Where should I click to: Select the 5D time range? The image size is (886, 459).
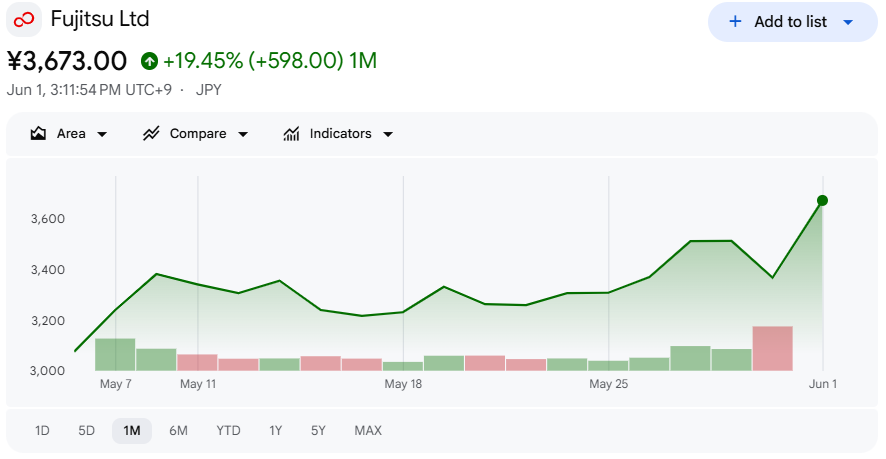tap(86, 431)
